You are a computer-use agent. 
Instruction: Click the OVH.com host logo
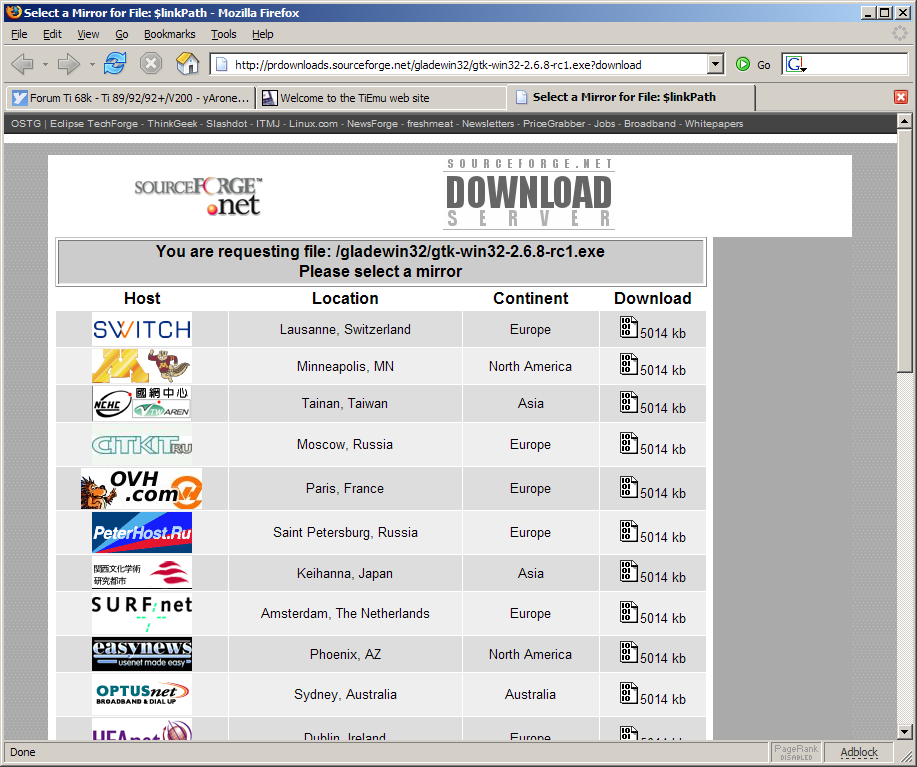pyautogui.click(x=142, y=488)
